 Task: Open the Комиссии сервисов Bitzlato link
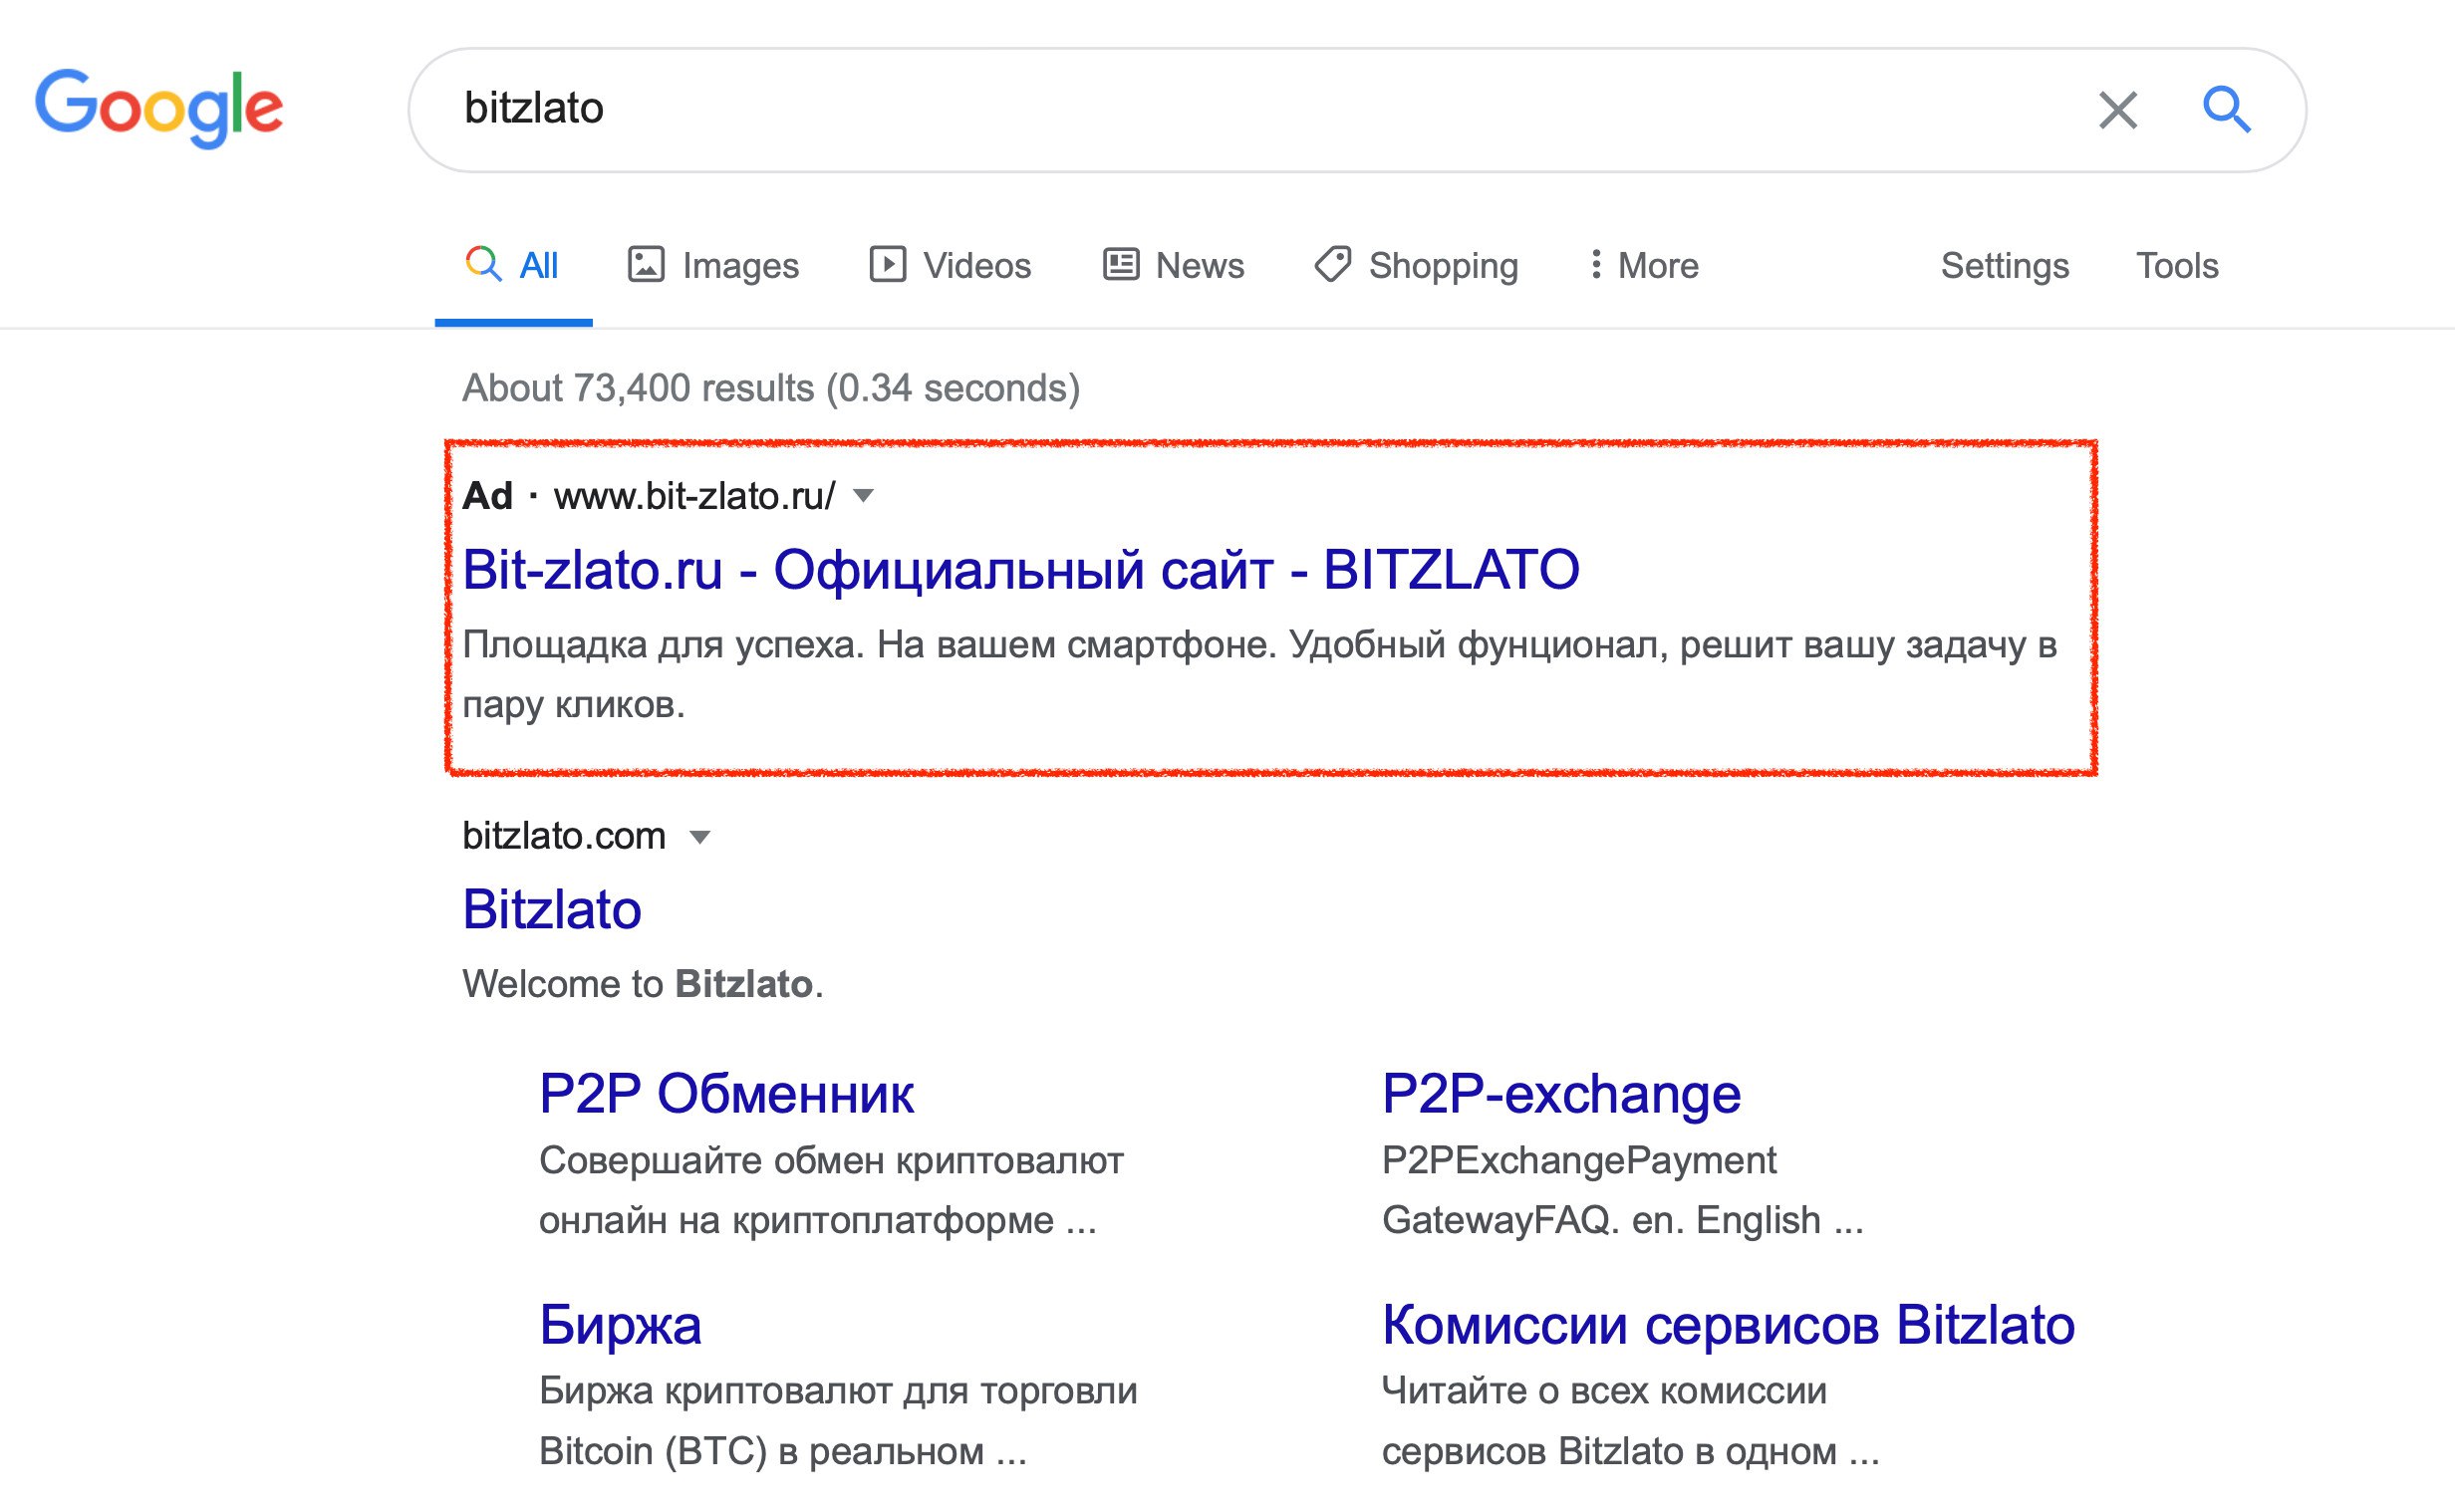pyautogui.click(x=1727, y=1325)
